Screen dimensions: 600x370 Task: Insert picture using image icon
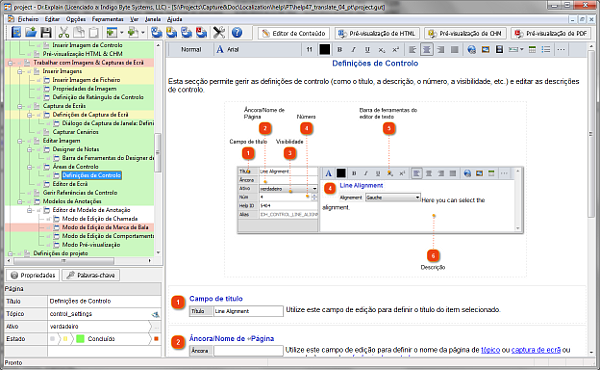(486, 49)
